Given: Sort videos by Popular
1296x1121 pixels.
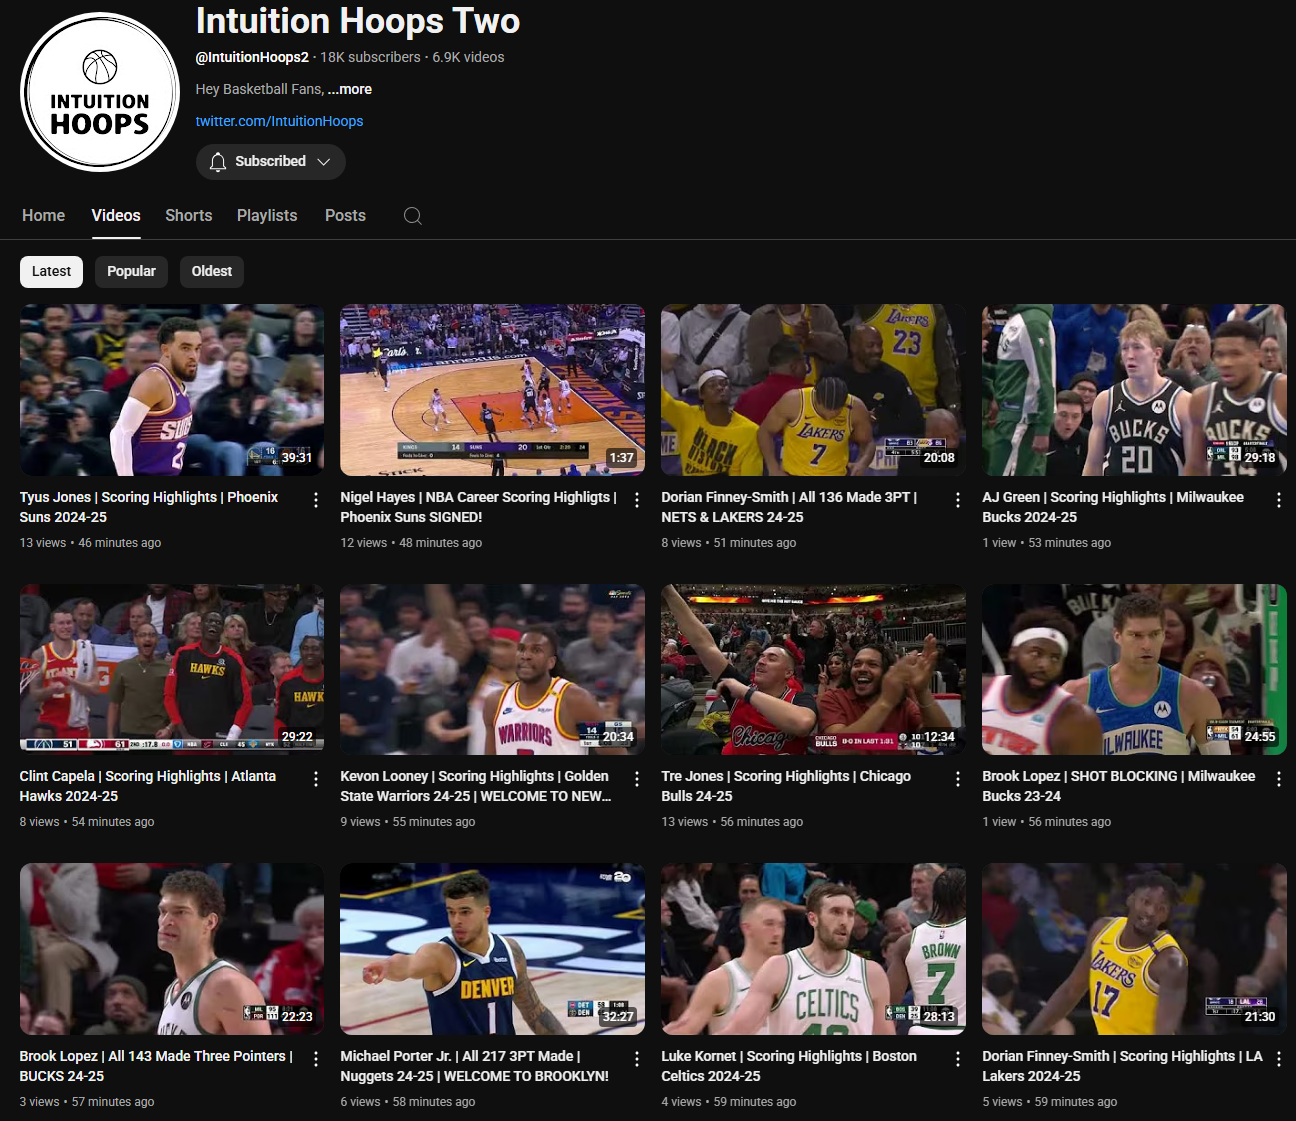Looking at the screenshot, I should pyautogui.click(x=131, y=271).
